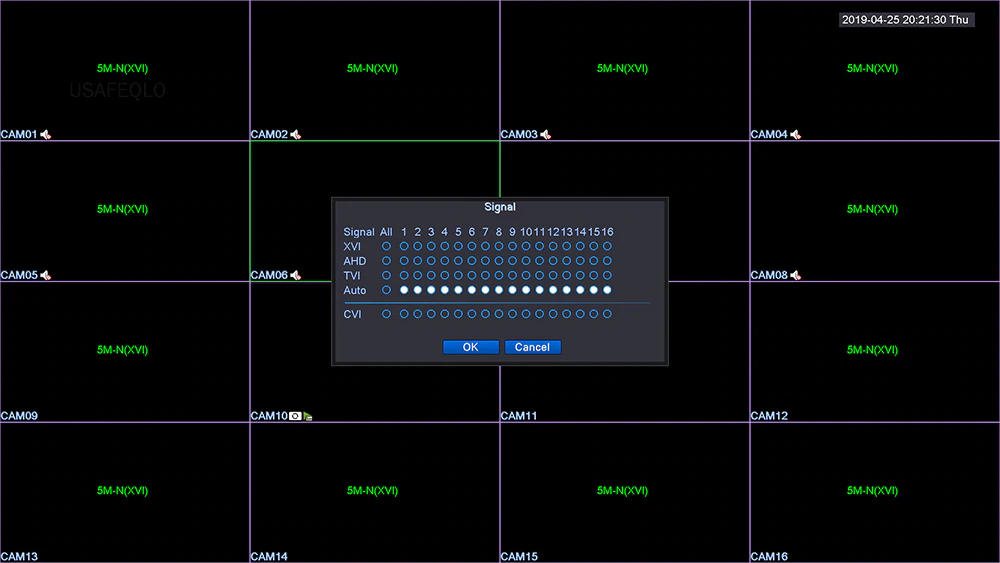Click the CAM05 muted audio icon
Viewport: 1000px width, 563px height.
[46, 275]
